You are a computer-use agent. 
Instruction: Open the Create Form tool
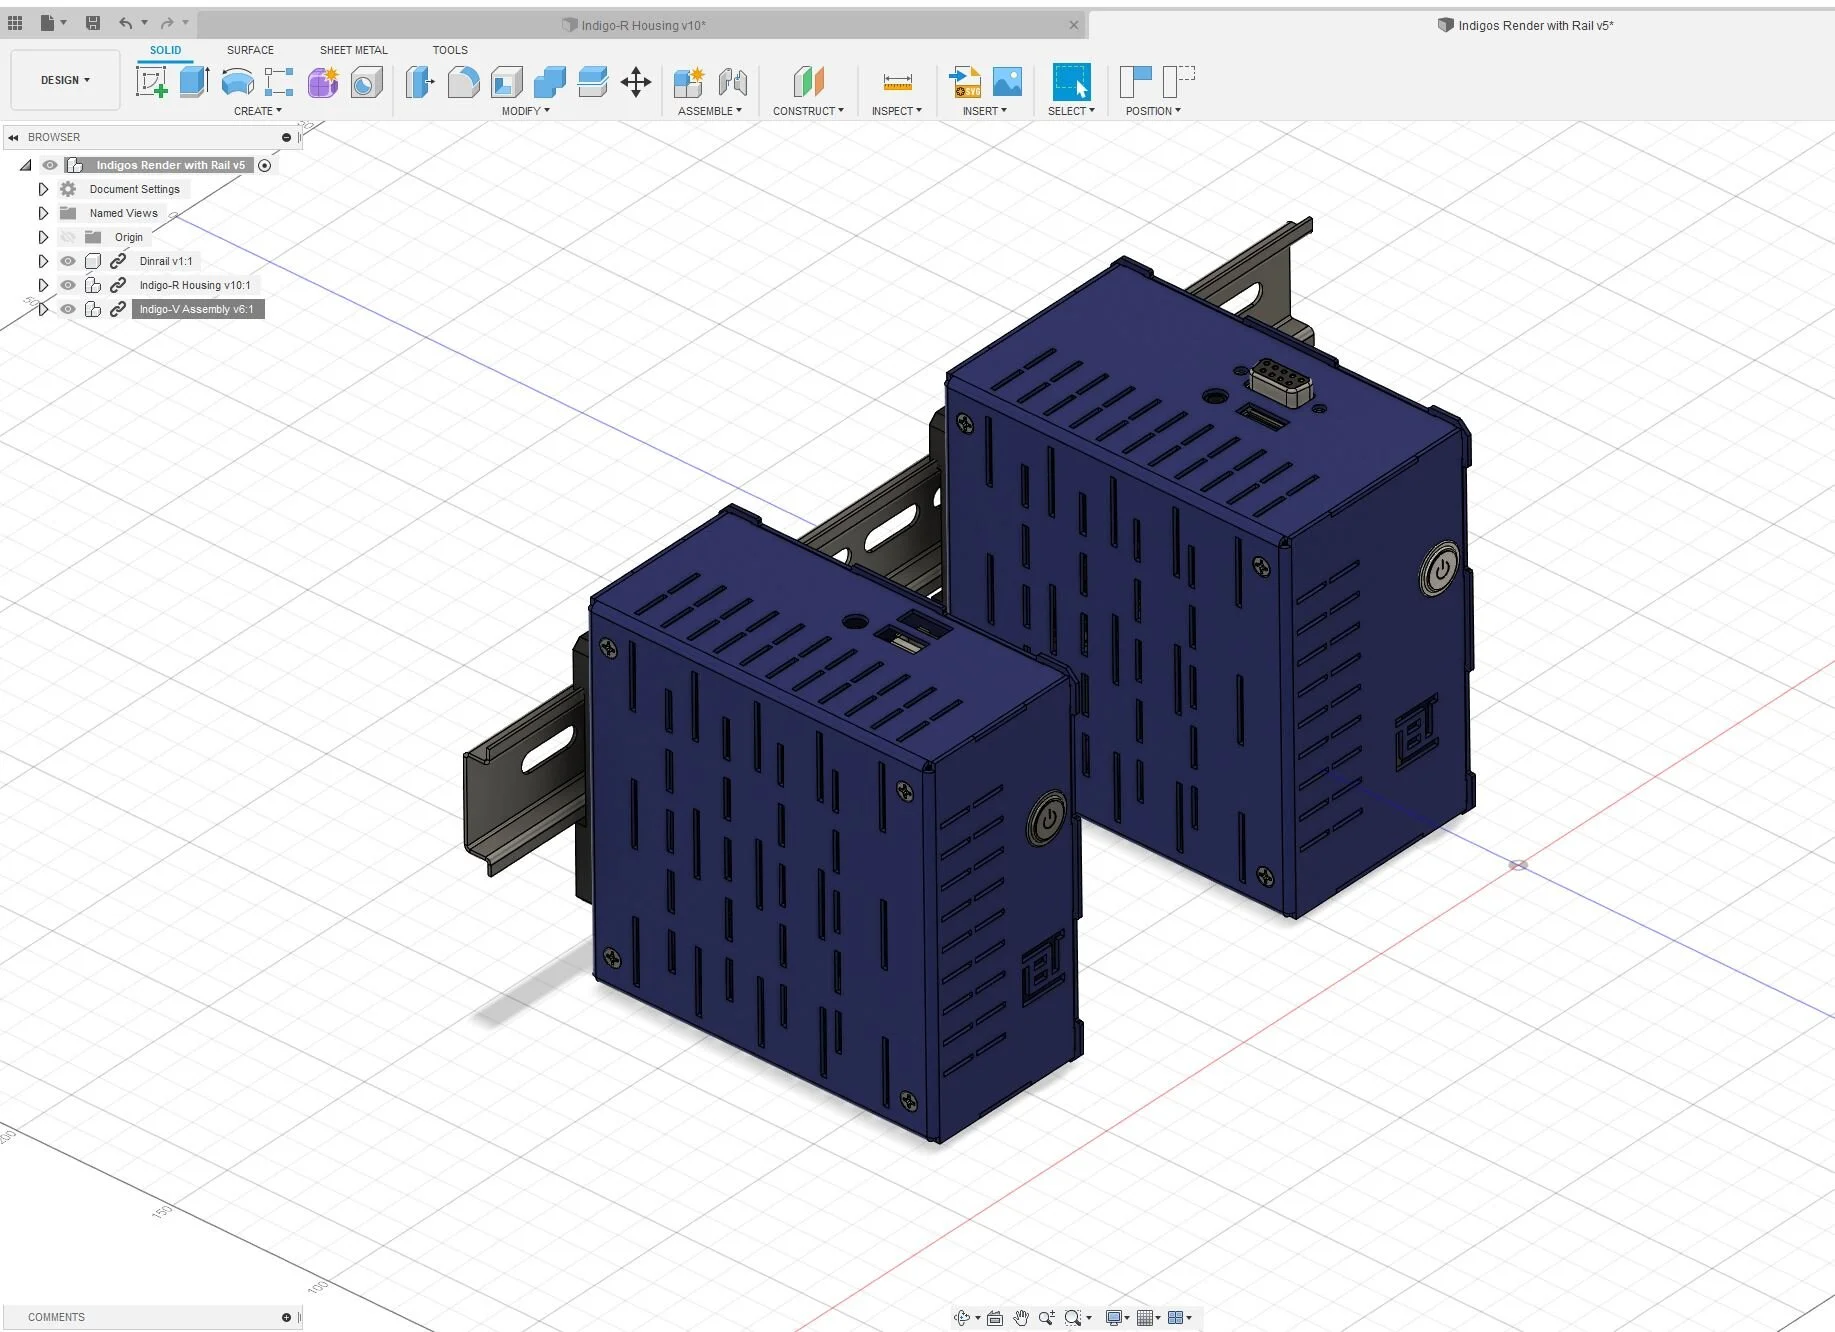pyautogui.click(x=322, y=83)
